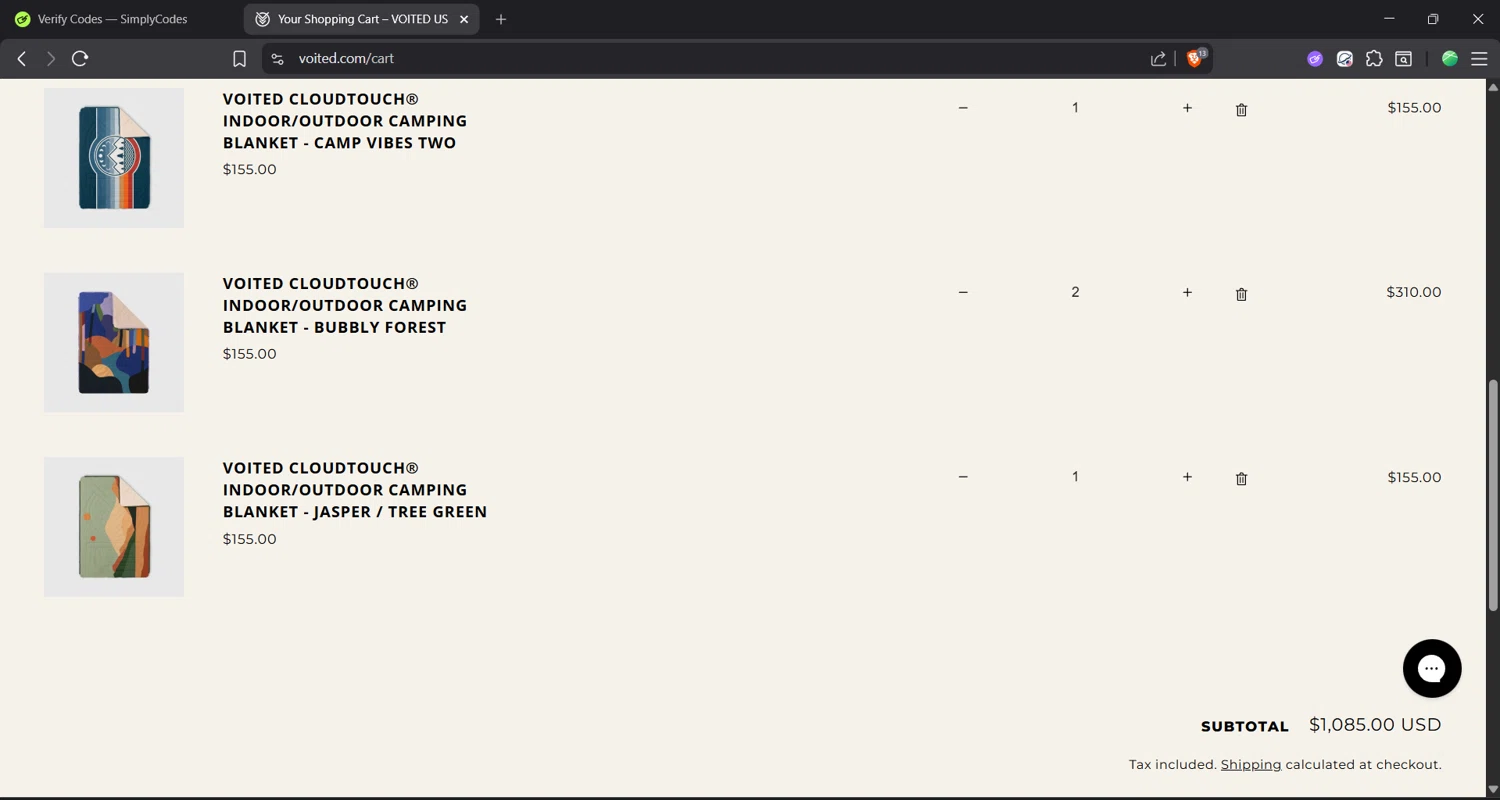
Task: Click the Camp Vibes Two blanket thumbnail
Action: (114, 158)
